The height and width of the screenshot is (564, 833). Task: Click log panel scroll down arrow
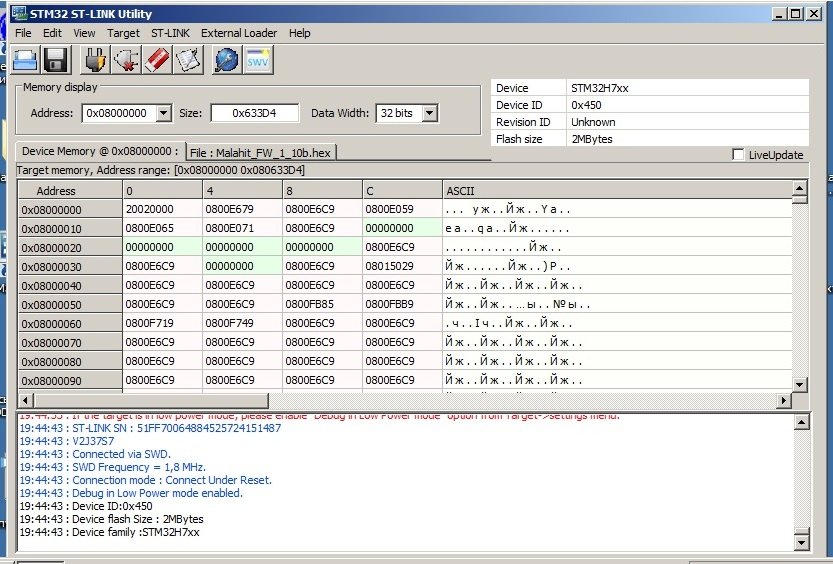tap(802, 542)
